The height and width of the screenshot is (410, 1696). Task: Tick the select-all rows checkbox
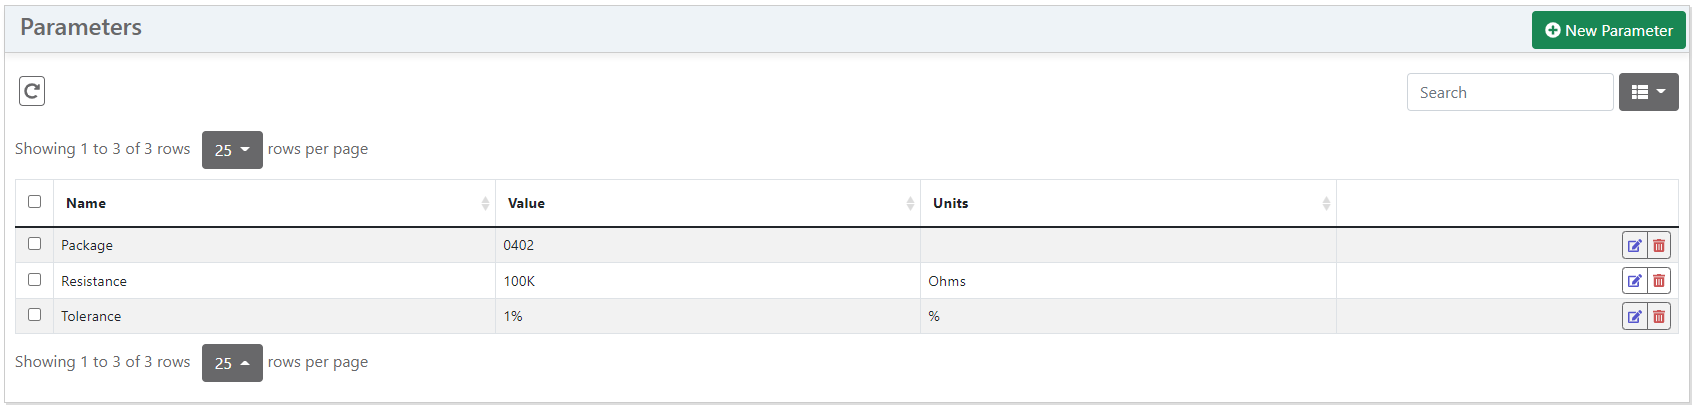(x=35, y=202)
